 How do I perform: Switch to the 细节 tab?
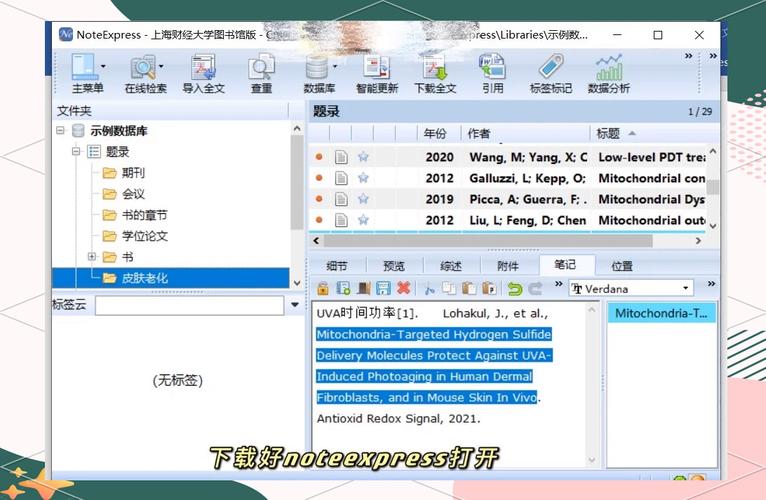[x=337, y=266]
